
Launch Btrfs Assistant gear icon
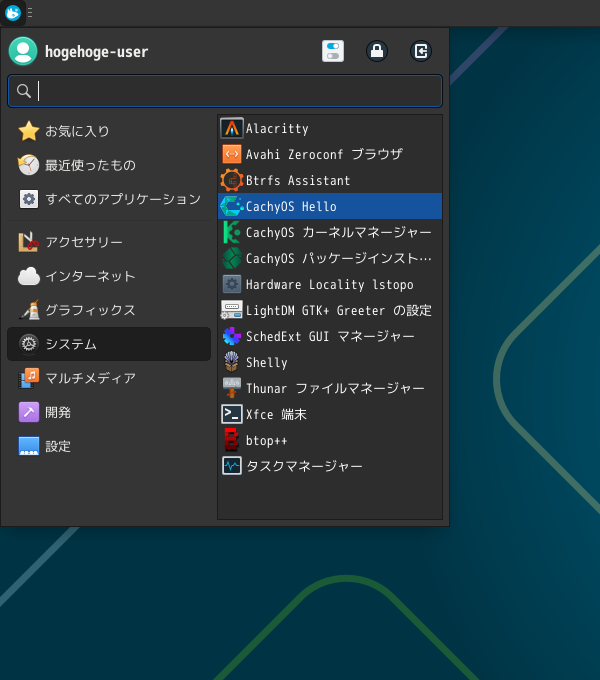point(232,180)
